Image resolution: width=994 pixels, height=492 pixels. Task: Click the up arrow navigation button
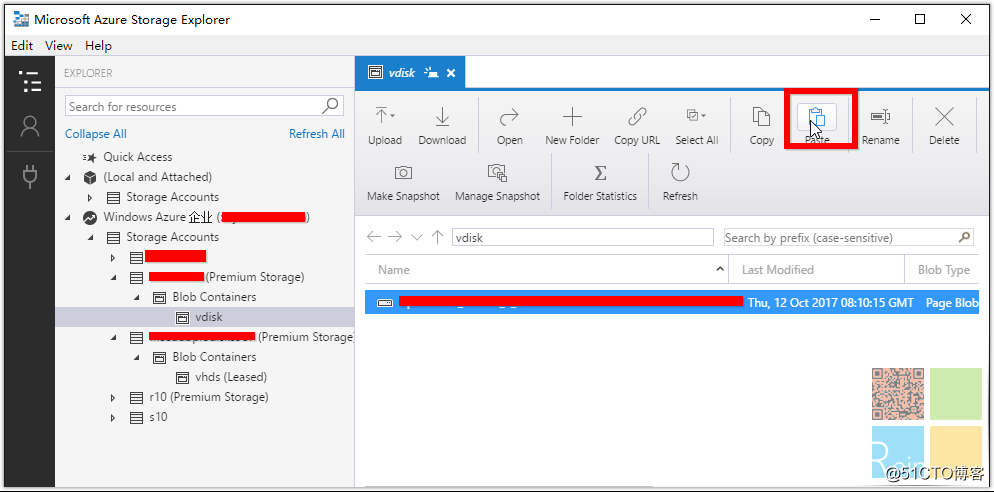coord(437,237)
